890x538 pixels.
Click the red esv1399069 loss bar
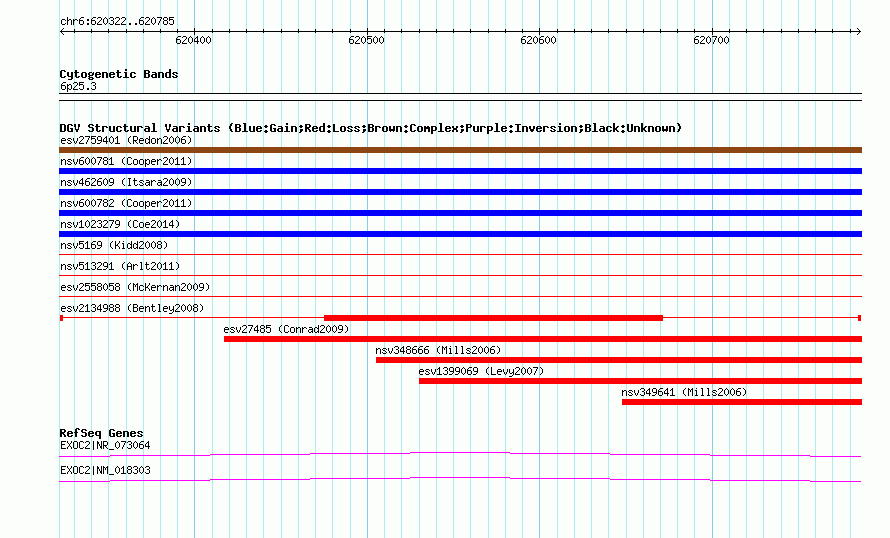click(640, 381)
